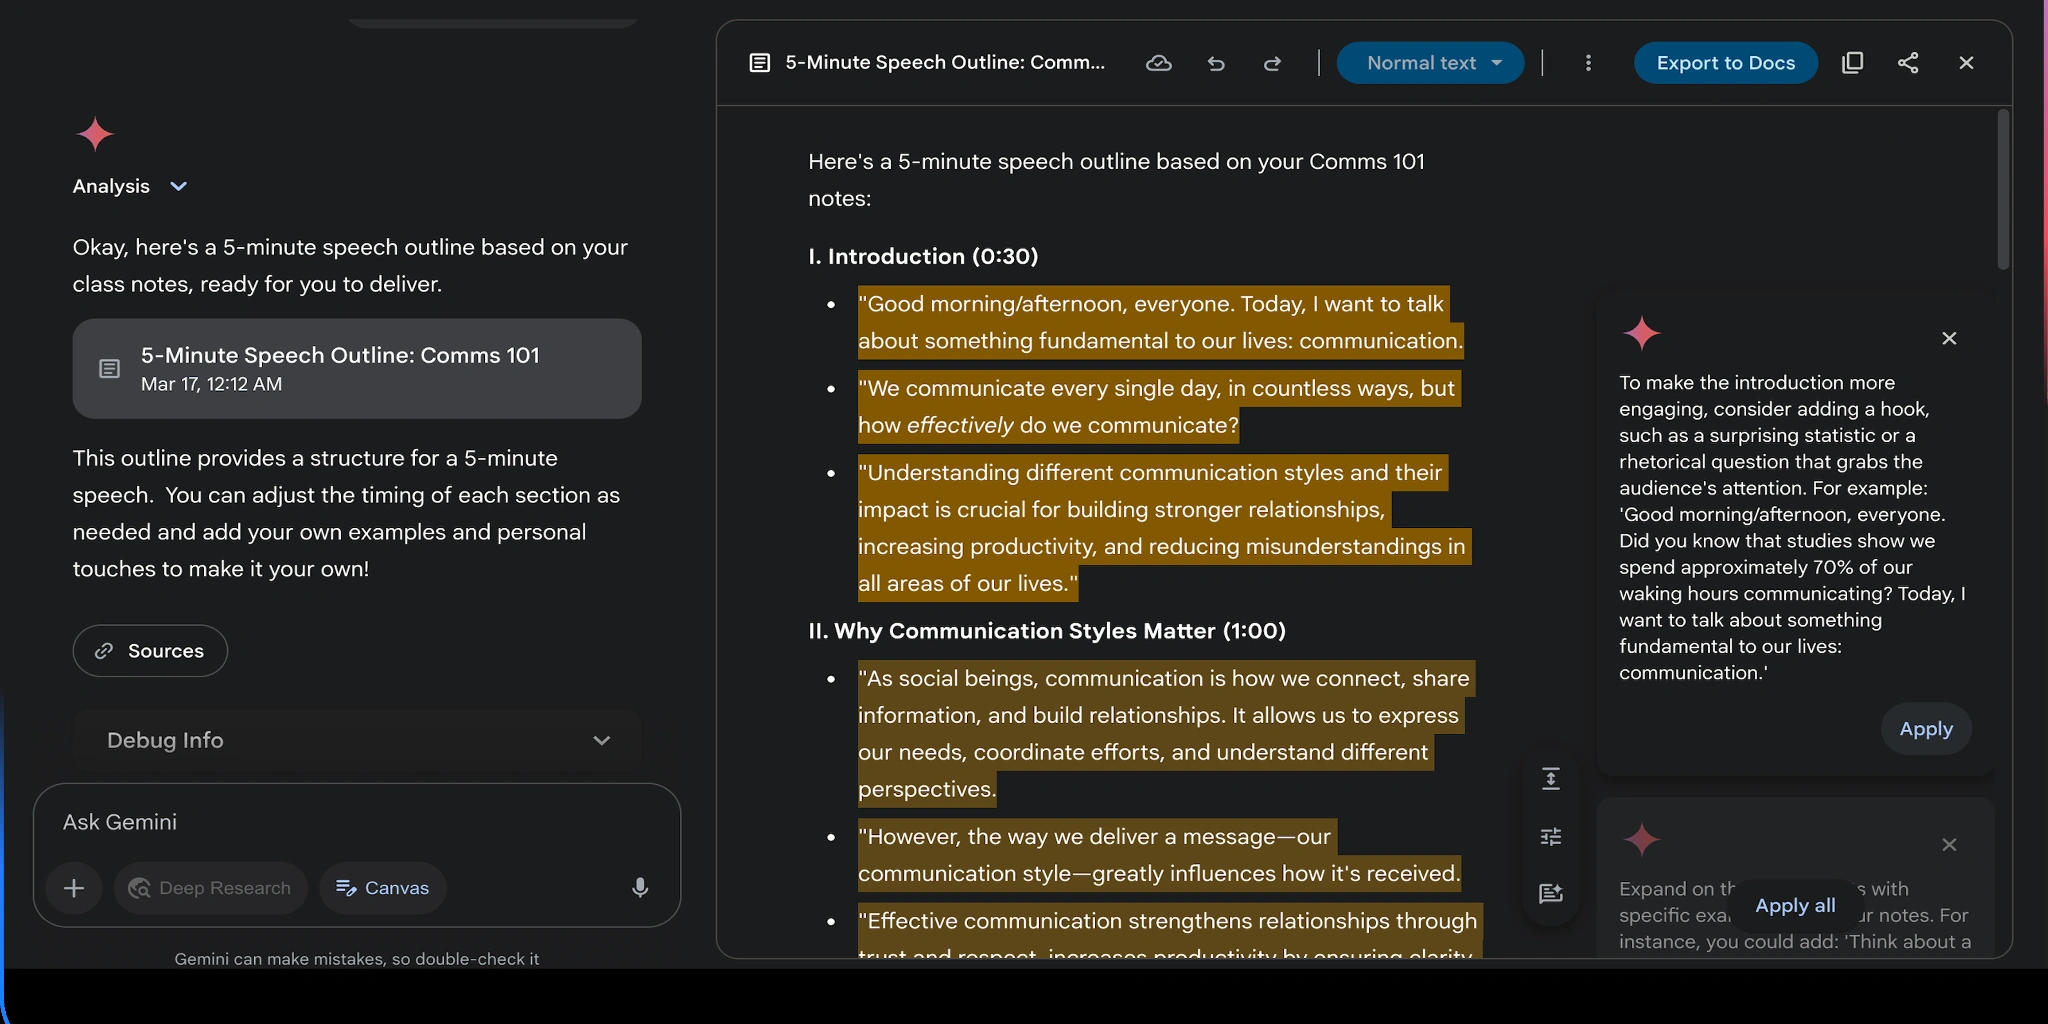Click heading 'II. Why Communication Styles Matter (1:00)'
Screen dimensions: 2048x1024
tap(1047, 631)
